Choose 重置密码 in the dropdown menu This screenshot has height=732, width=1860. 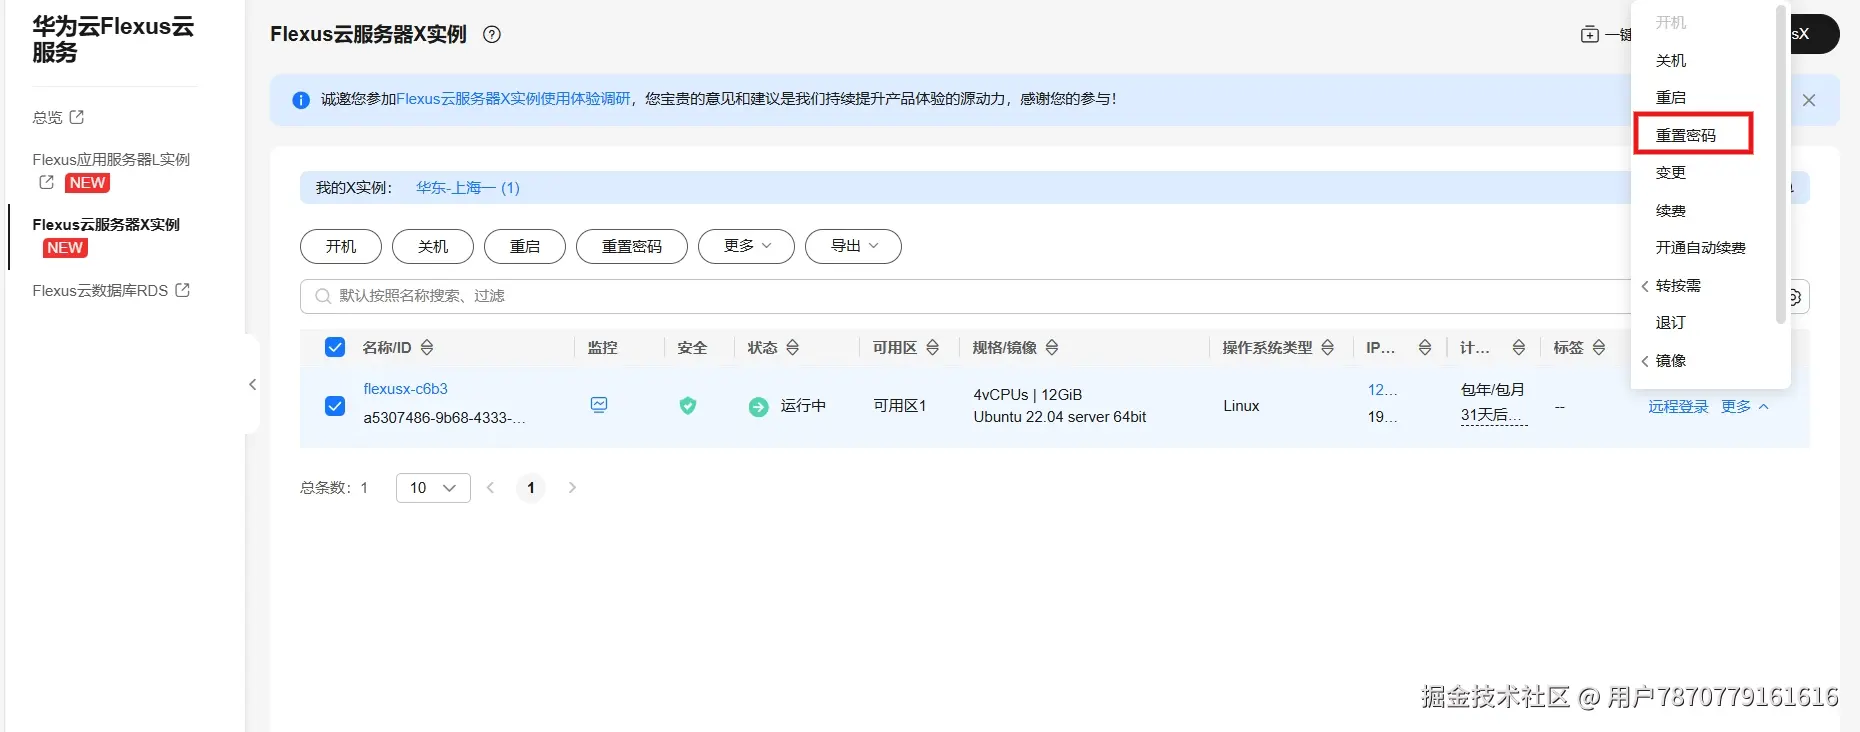click(1686, 135)
